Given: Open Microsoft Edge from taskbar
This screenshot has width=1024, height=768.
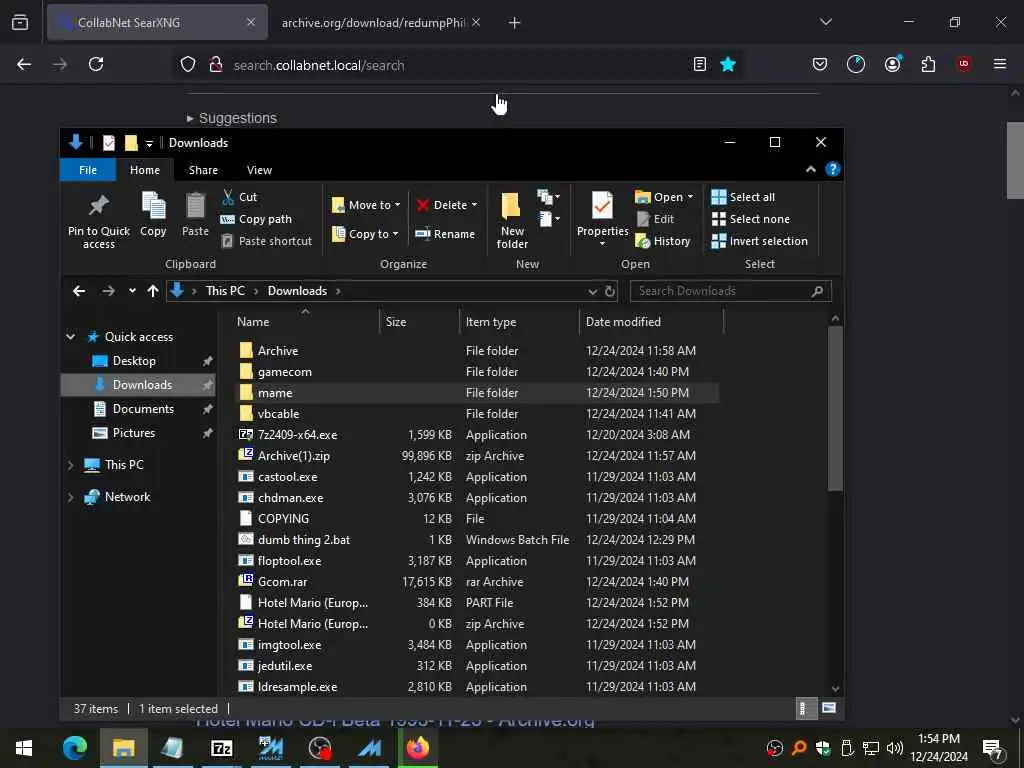Looking at the screenshot, I should tap(74, 748).
